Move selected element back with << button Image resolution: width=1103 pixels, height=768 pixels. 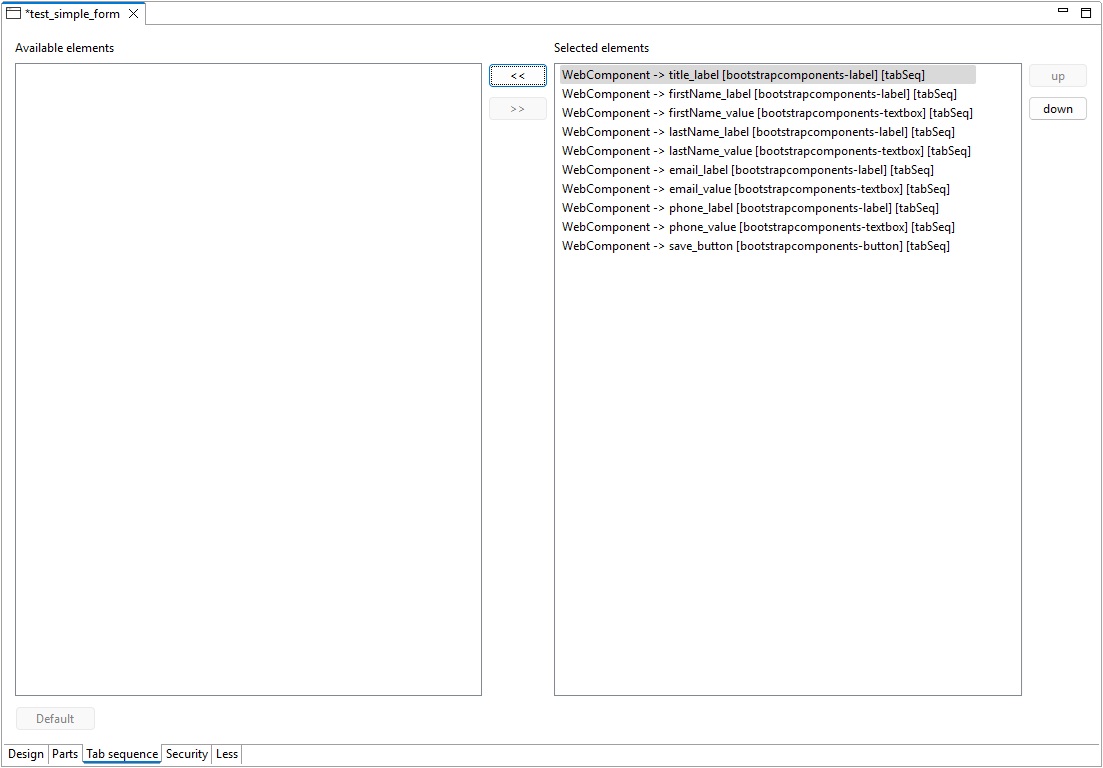click(518, 76)
